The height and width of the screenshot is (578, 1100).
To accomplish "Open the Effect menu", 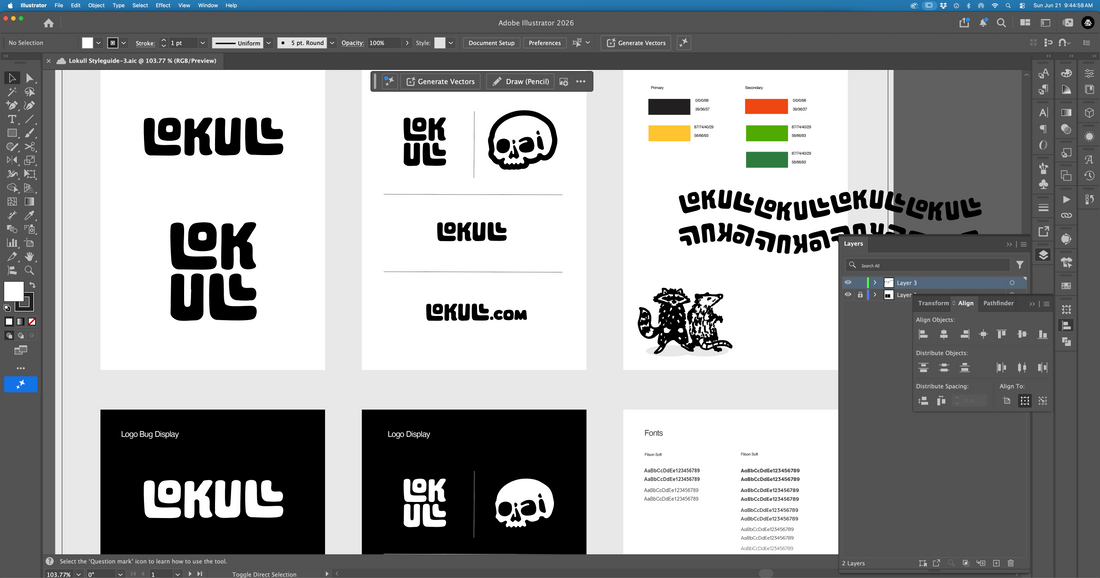I will (x=163, y=5).
